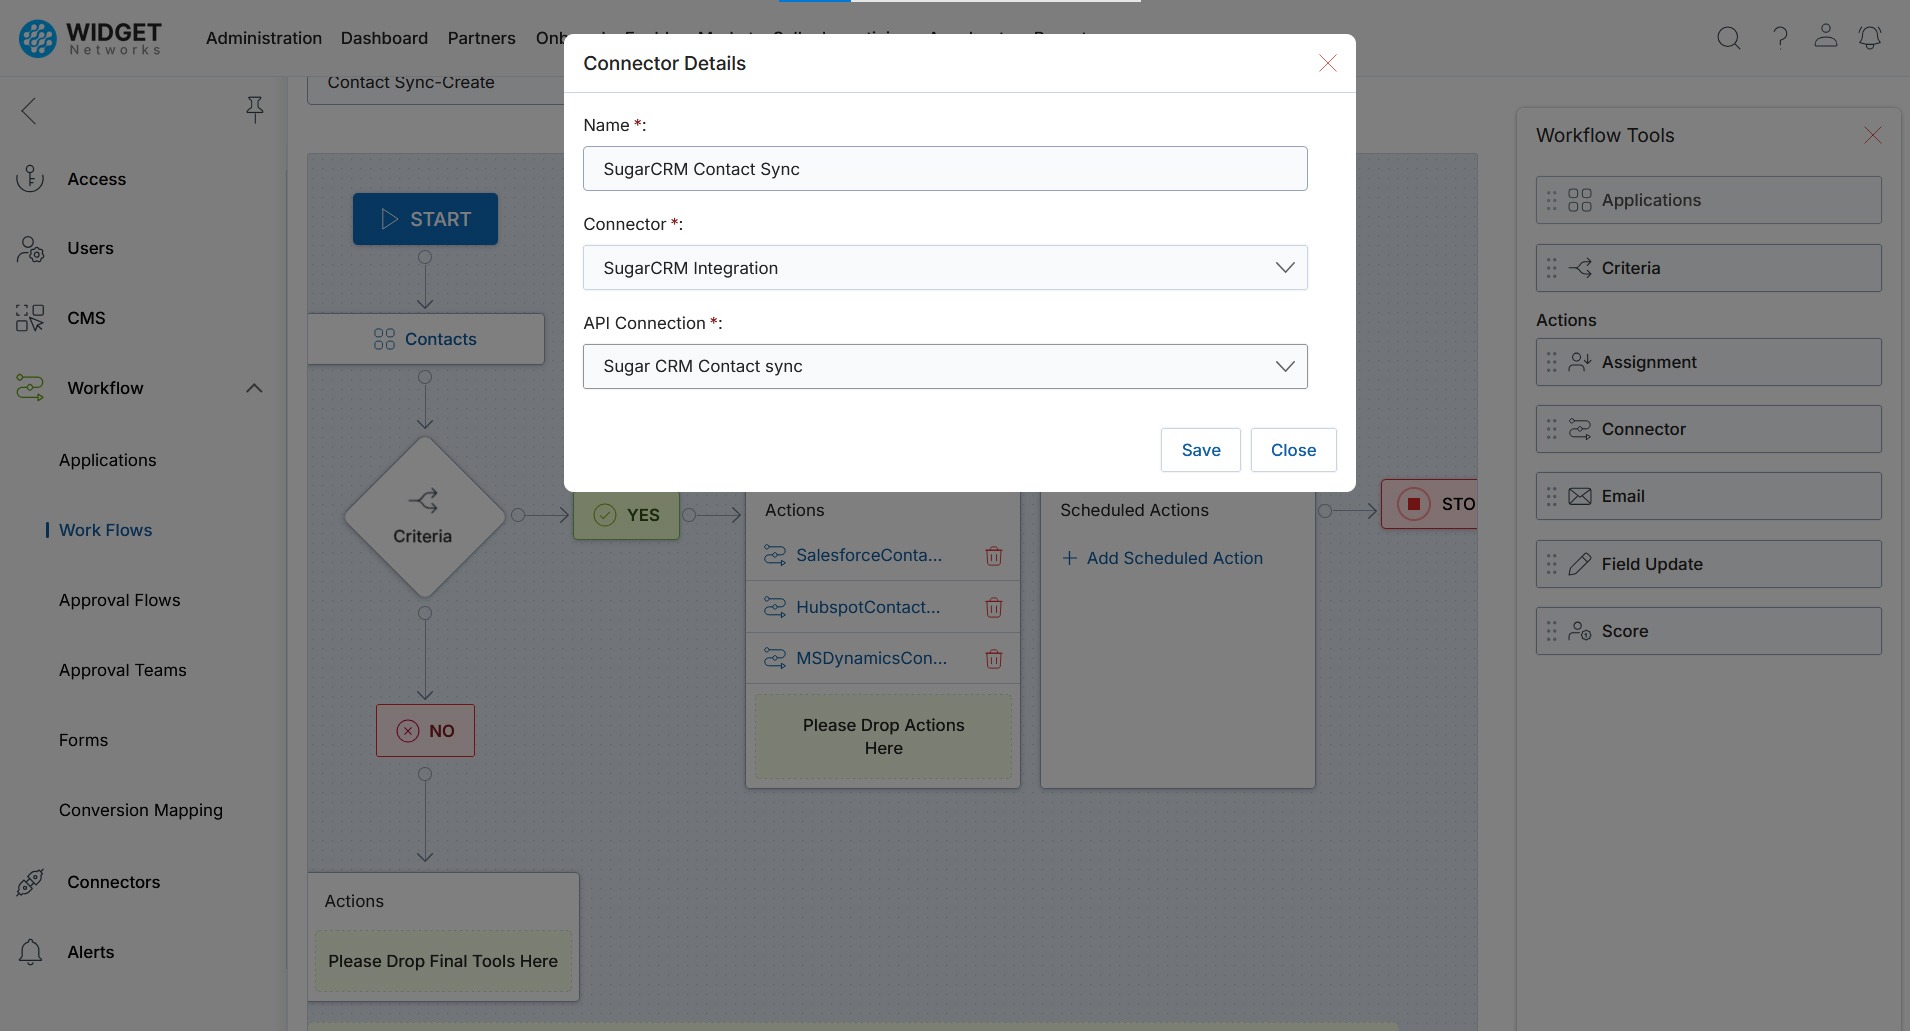Select the Applications tool label
This screenshot has width=1910, height=1031.
[x=1651, y=200]
